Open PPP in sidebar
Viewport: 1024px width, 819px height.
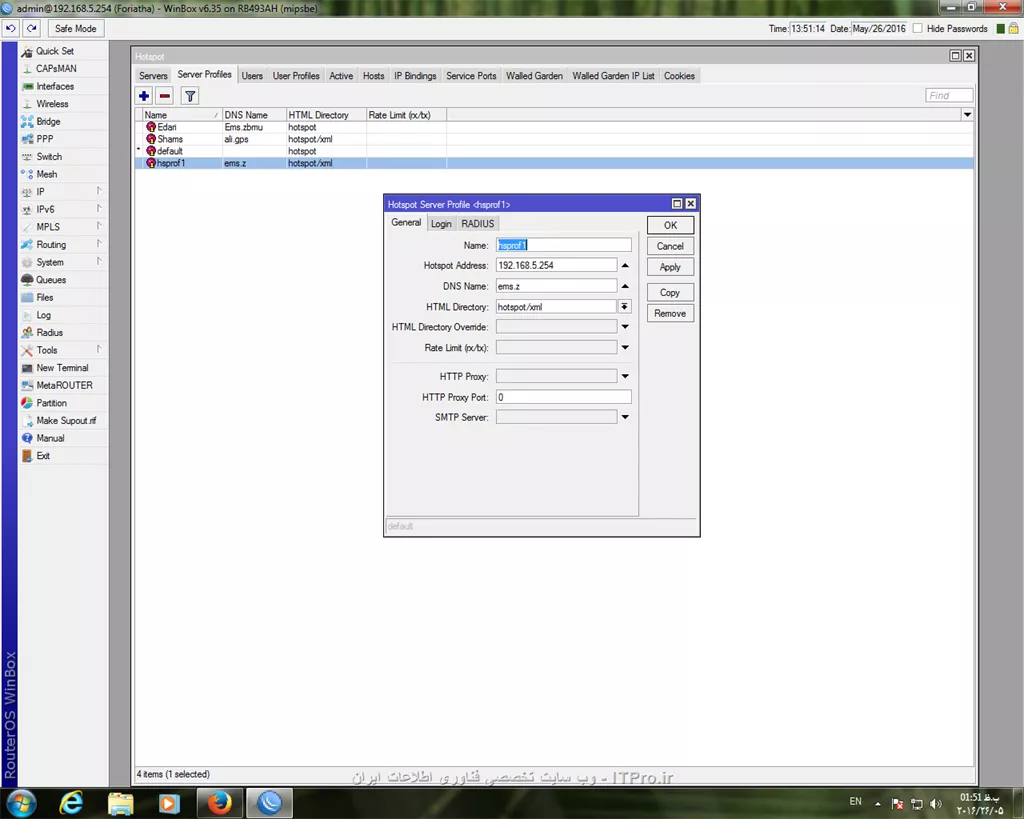click(x=45, y=139)
